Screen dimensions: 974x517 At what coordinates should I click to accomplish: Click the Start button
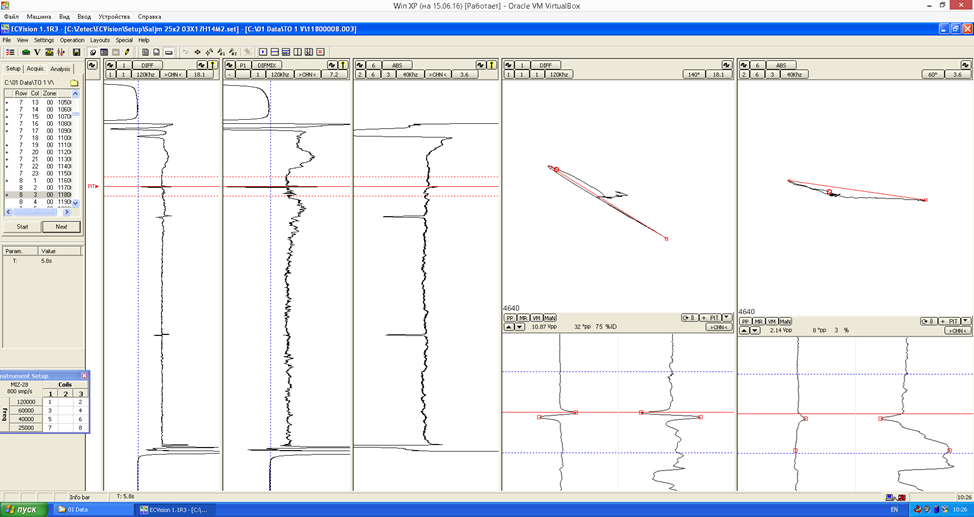[x=22, y=227]
